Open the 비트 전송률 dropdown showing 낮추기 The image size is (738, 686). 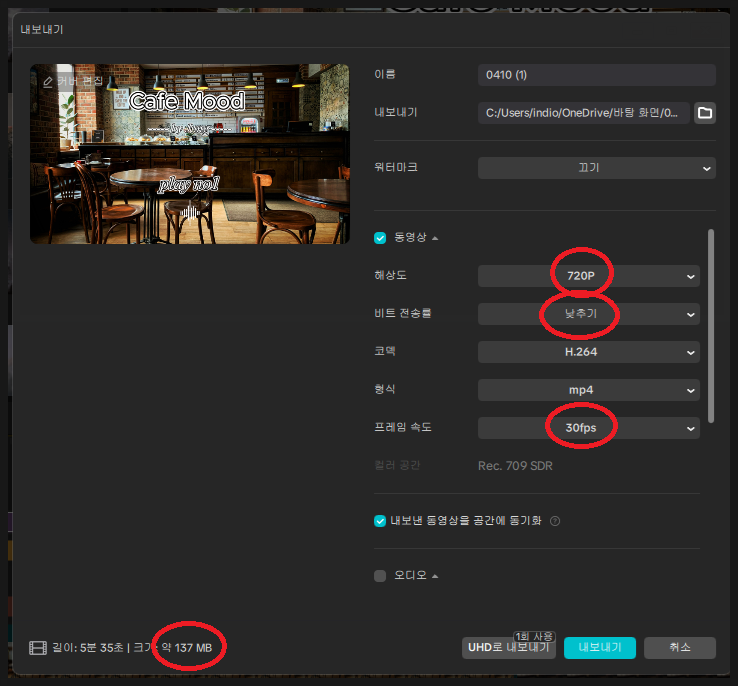(588, 314)
